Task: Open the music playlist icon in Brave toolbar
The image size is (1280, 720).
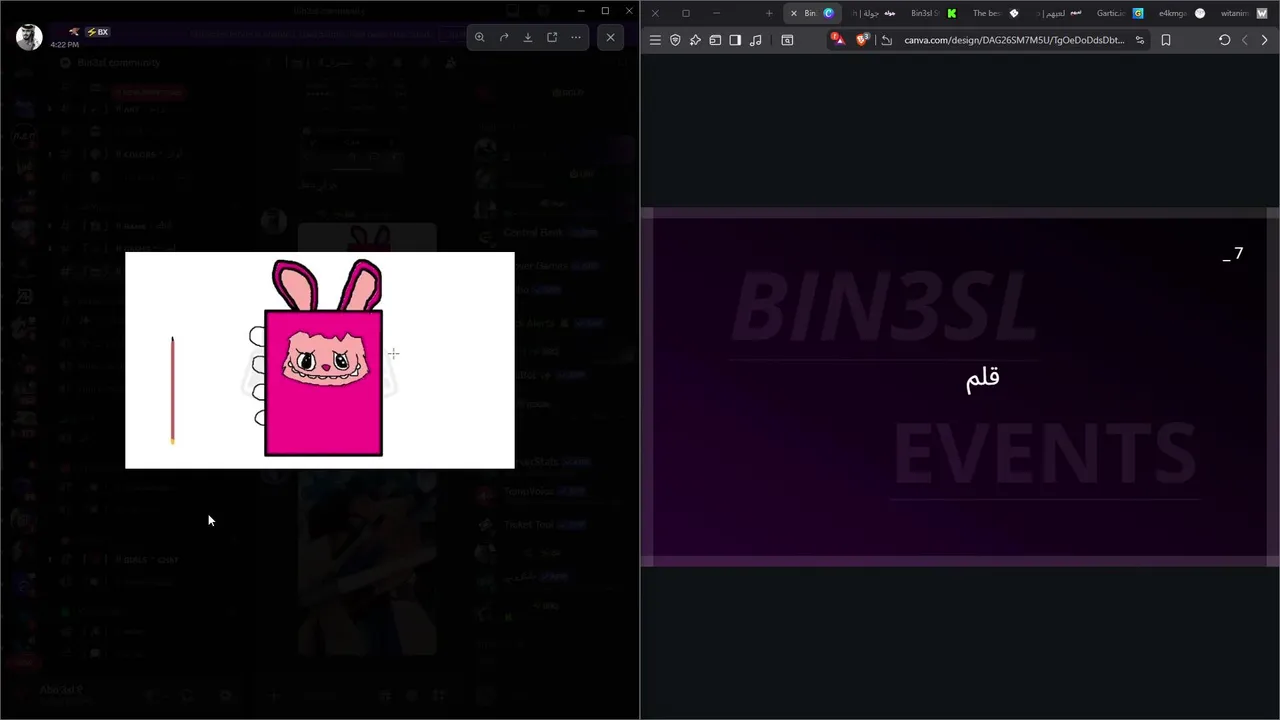Action: click(755, 40)
